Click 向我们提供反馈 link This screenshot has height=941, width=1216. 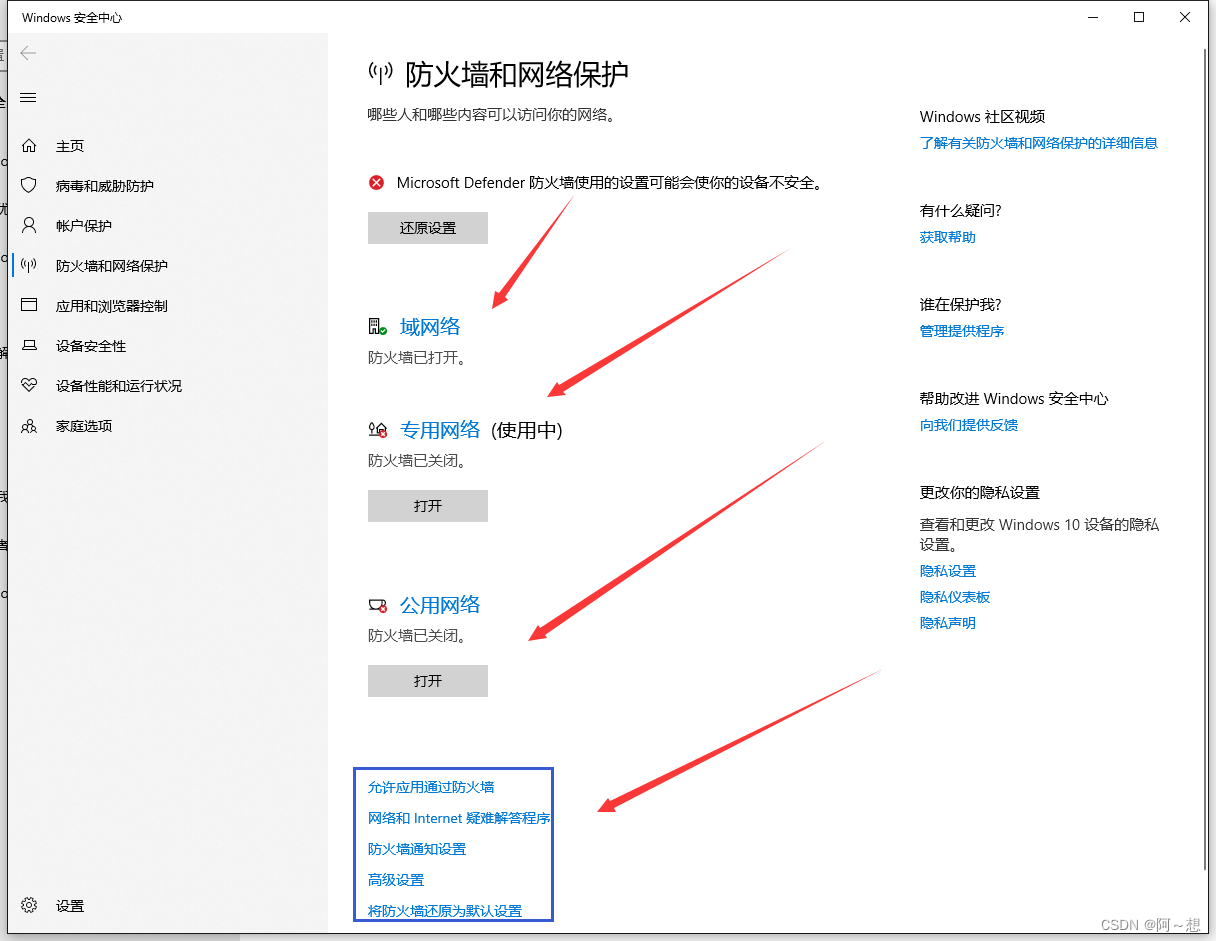[969, 425]
